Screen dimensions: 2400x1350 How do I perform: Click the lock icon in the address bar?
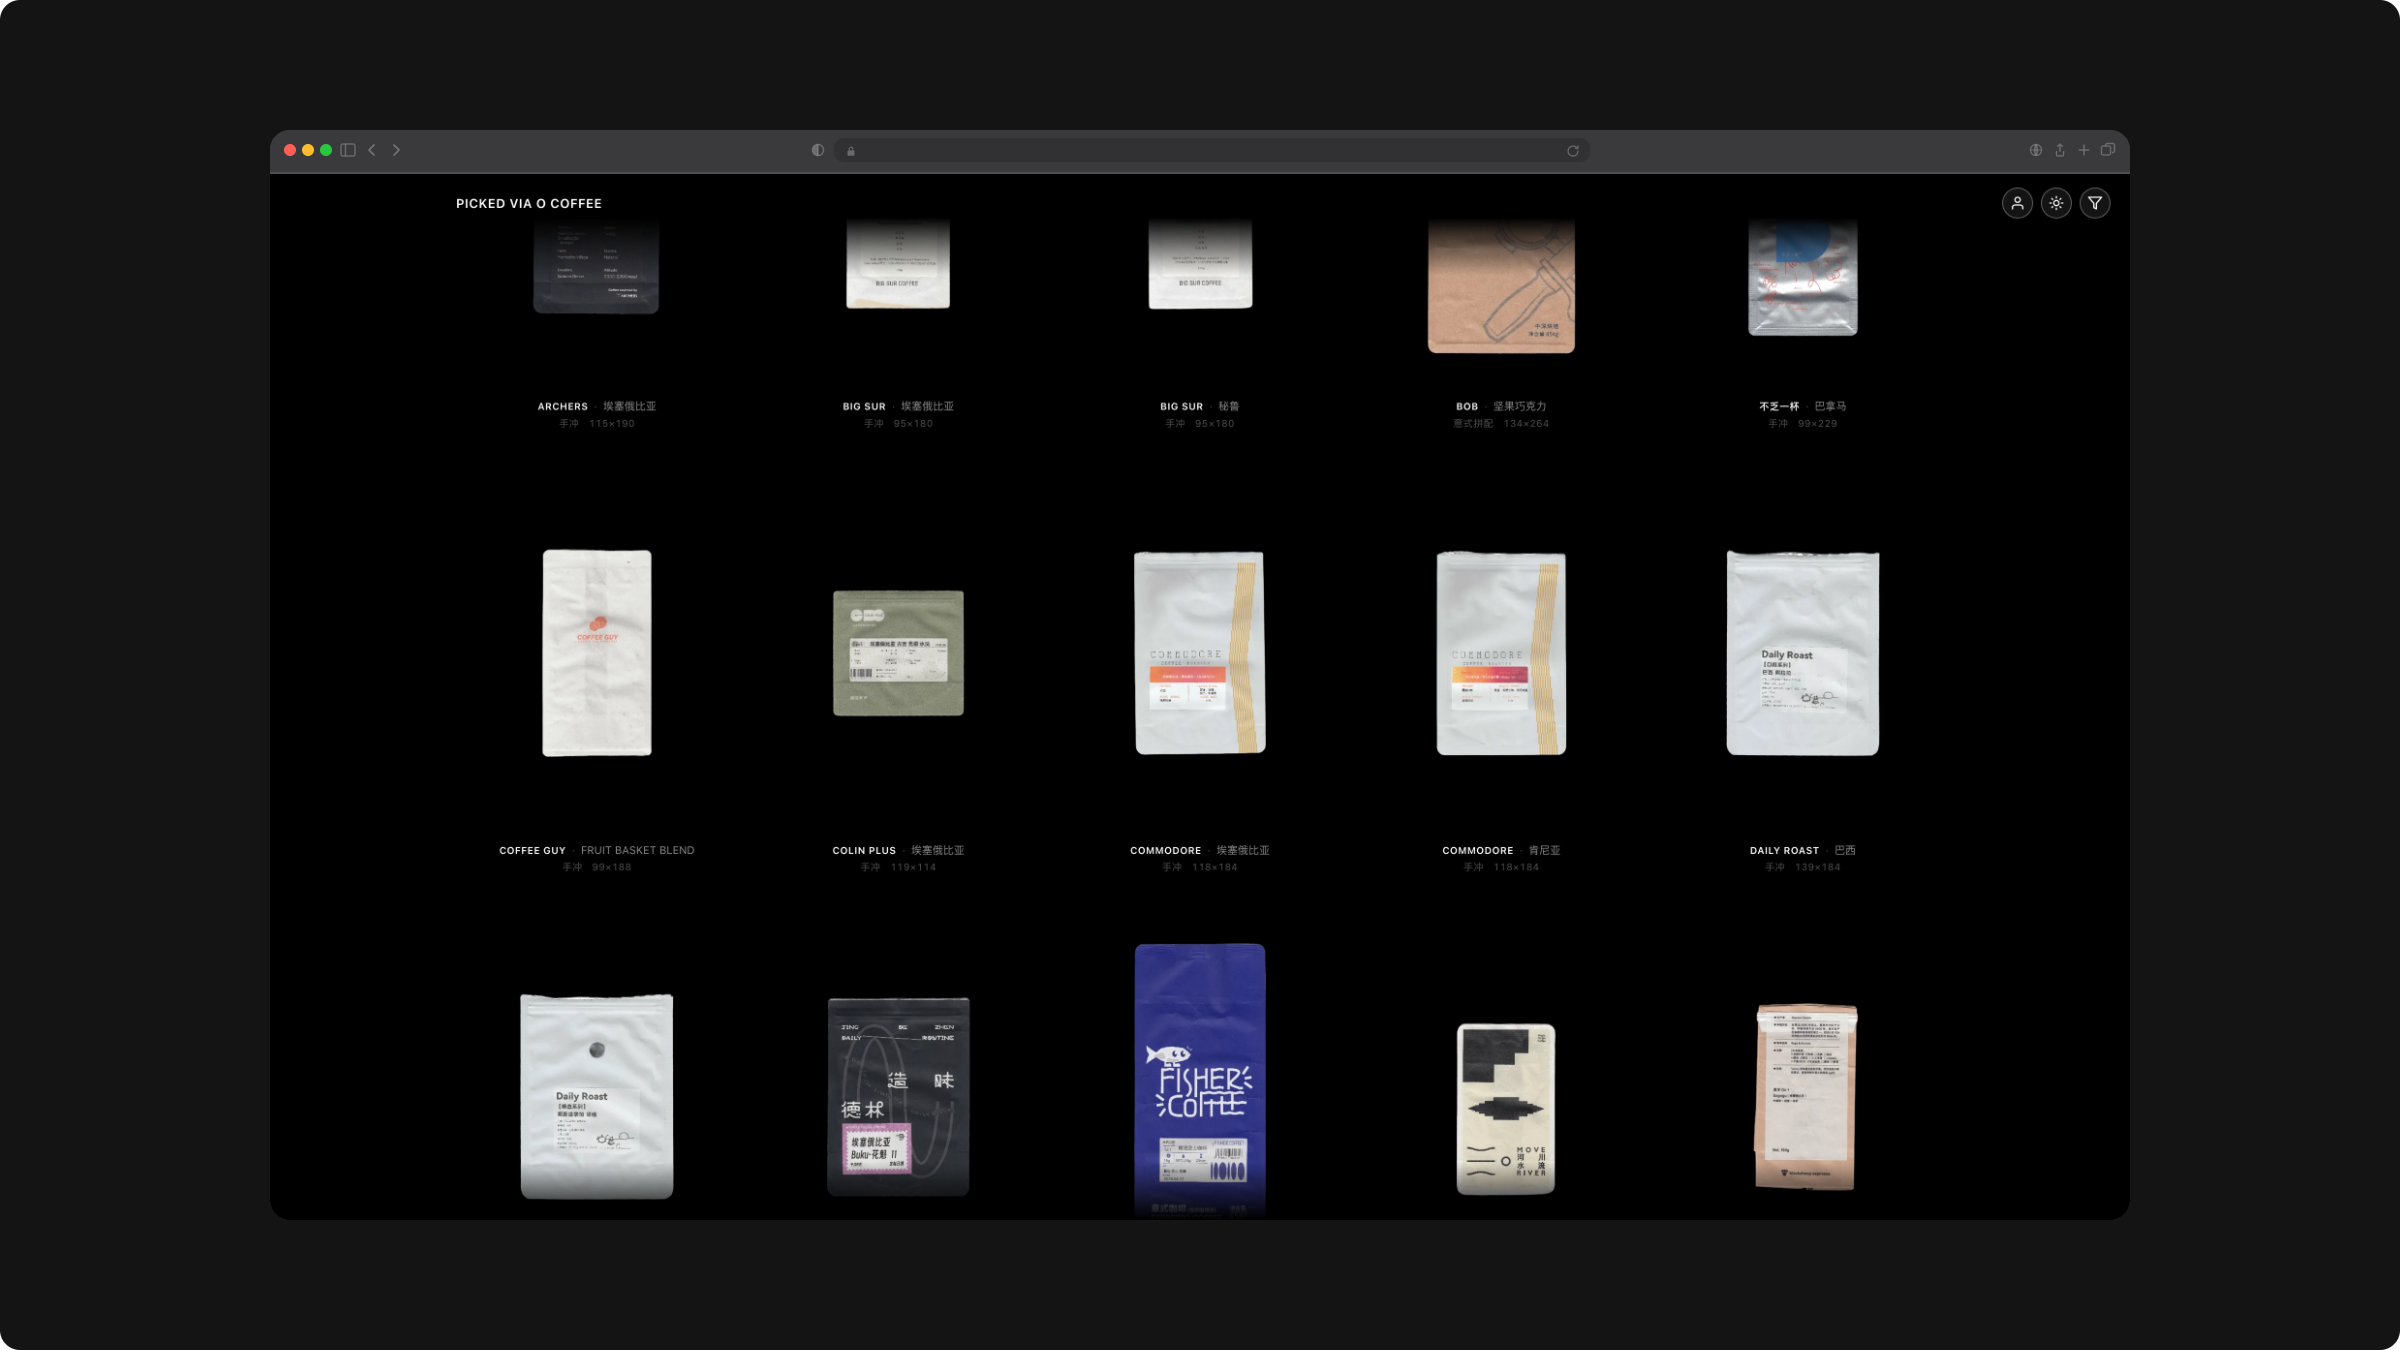[x=851, y=151]
